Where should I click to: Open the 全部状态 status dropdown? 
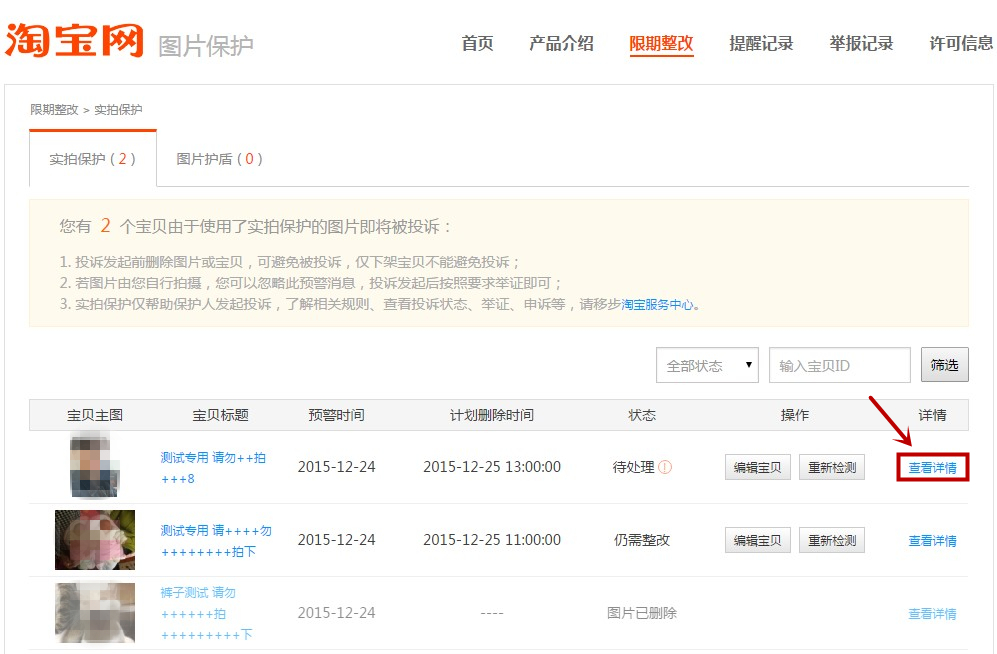(x=707, y=365)
